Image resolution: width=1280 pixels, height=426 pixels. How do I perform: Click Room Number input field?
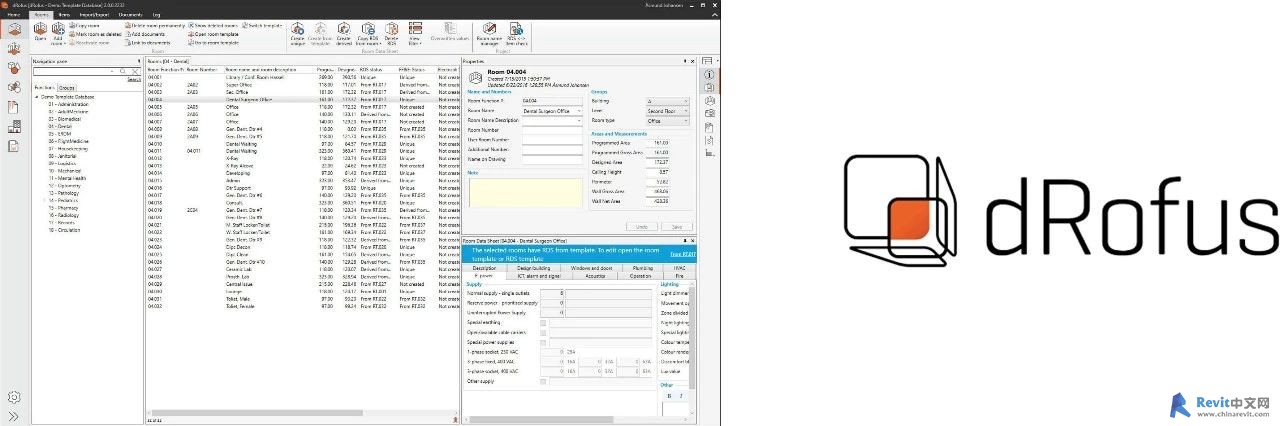[552, 130]
